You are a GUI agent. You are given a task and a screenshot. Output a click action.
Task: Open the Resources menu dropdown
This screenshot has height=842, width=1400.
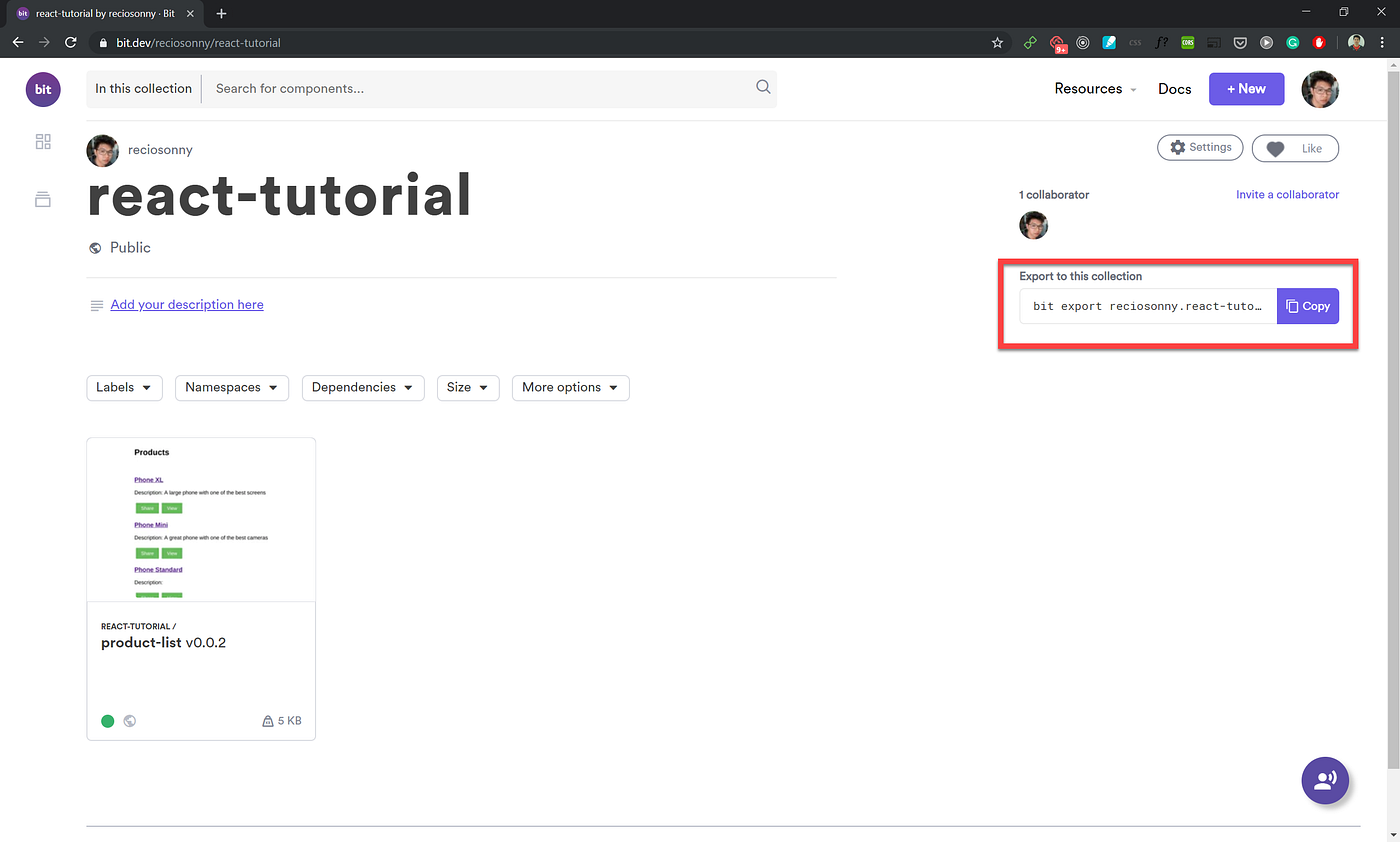[1096, 89]
